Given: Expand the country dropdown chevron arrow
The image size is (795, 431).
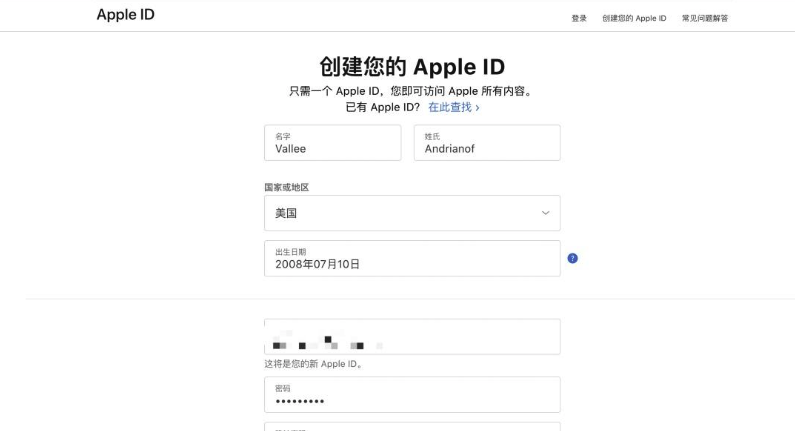Looking at the screenshot, I should click(x=545, y=213).
